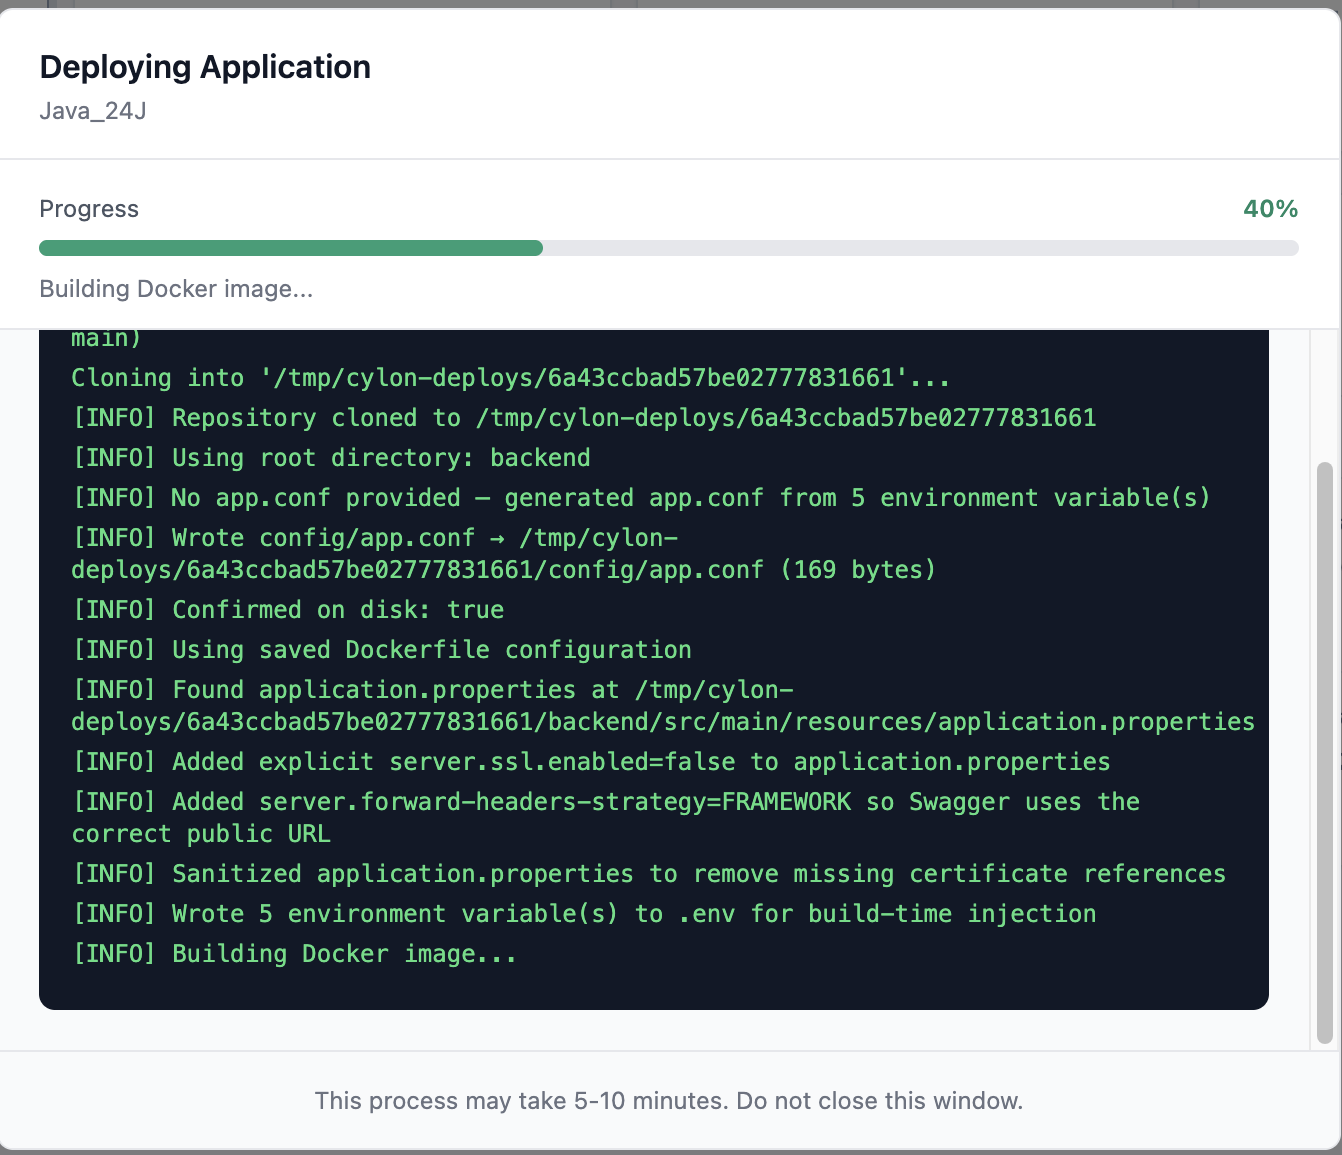Click the "Building Docker image..." status under progress bar

point(176,289)
